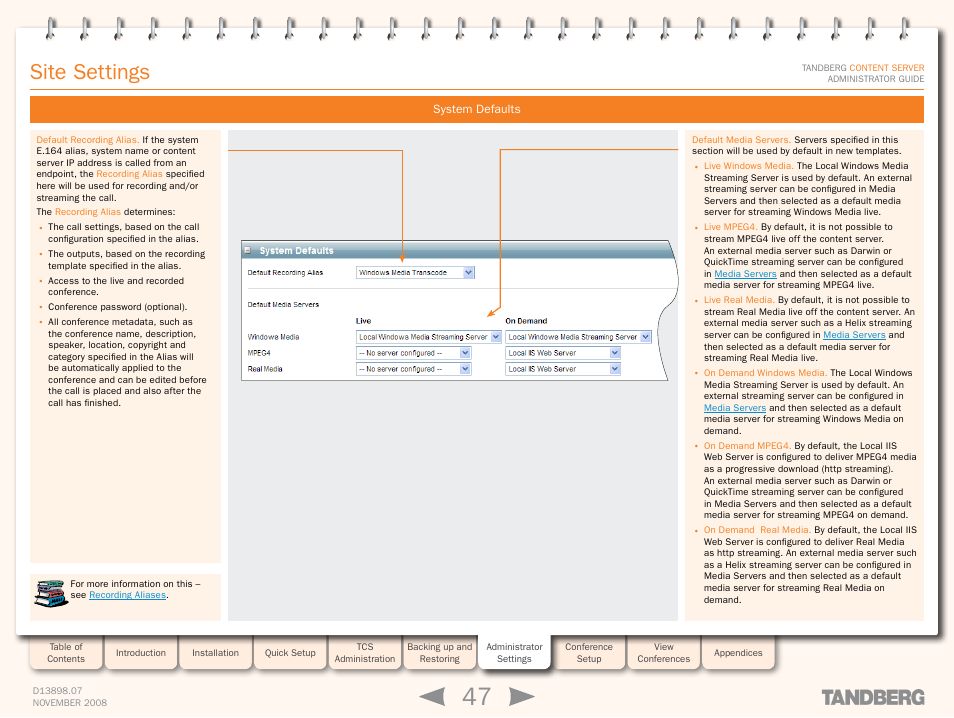954x718 pixels.
Task: Click document number D13898.07
Action: (x=57, y=691)
